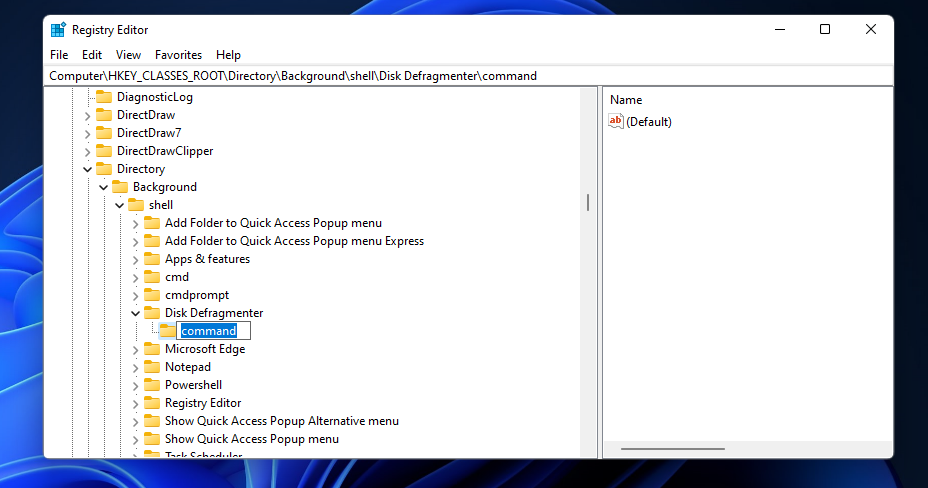Viewport: 928px width, 488px height.
Task: Click the tree pane vertical scrollbar thumb
Action: 588,202
